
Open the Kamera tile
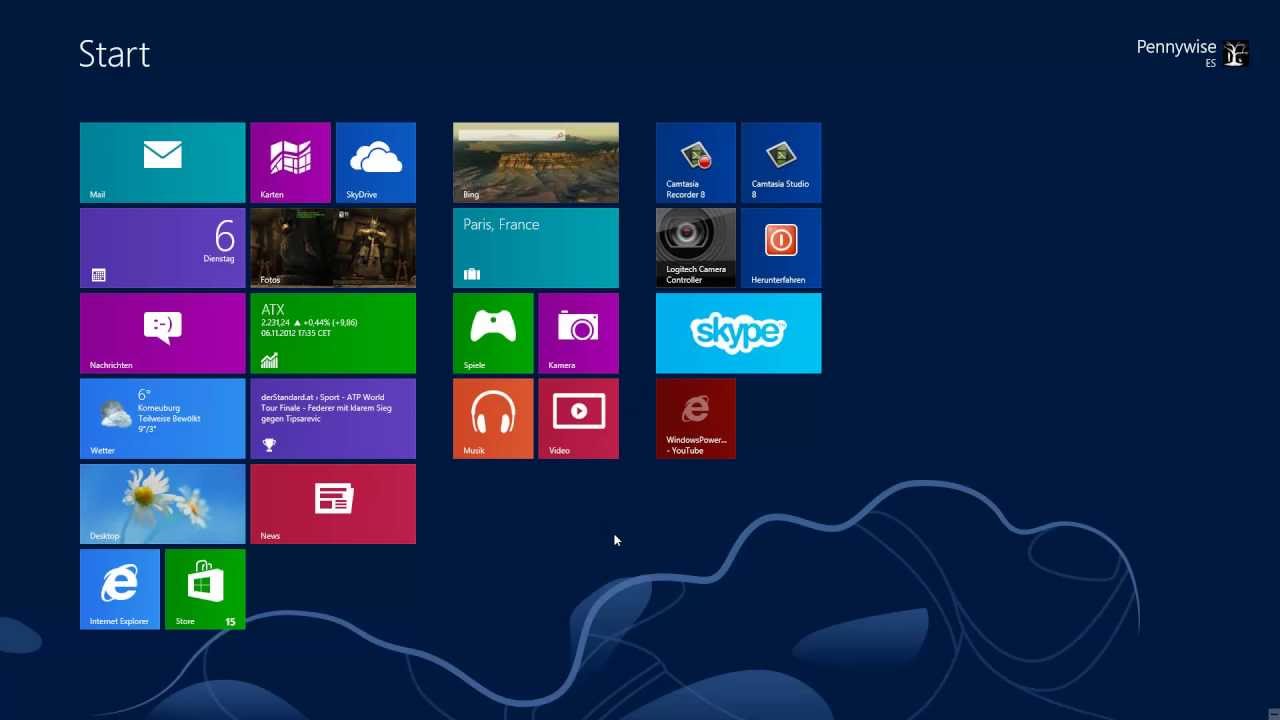pyautogui.click(x=578, y=333)
